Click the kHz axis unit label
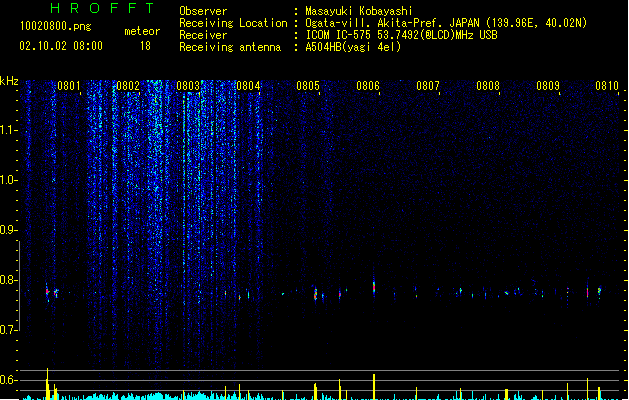629x400 pixels. [x=9, y=81]
